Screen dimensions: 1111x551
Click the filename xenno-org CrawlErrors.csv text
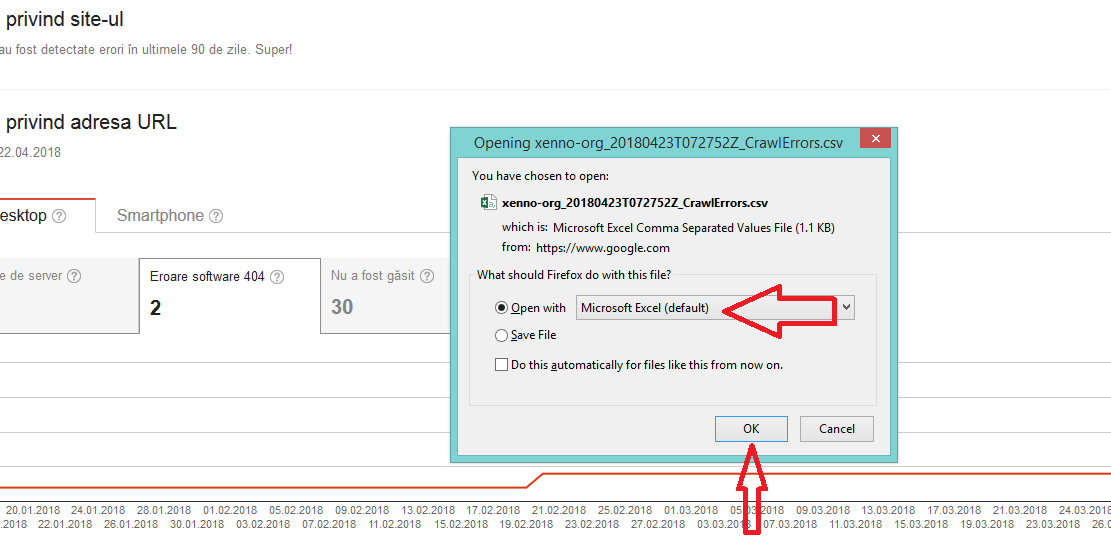635,203
